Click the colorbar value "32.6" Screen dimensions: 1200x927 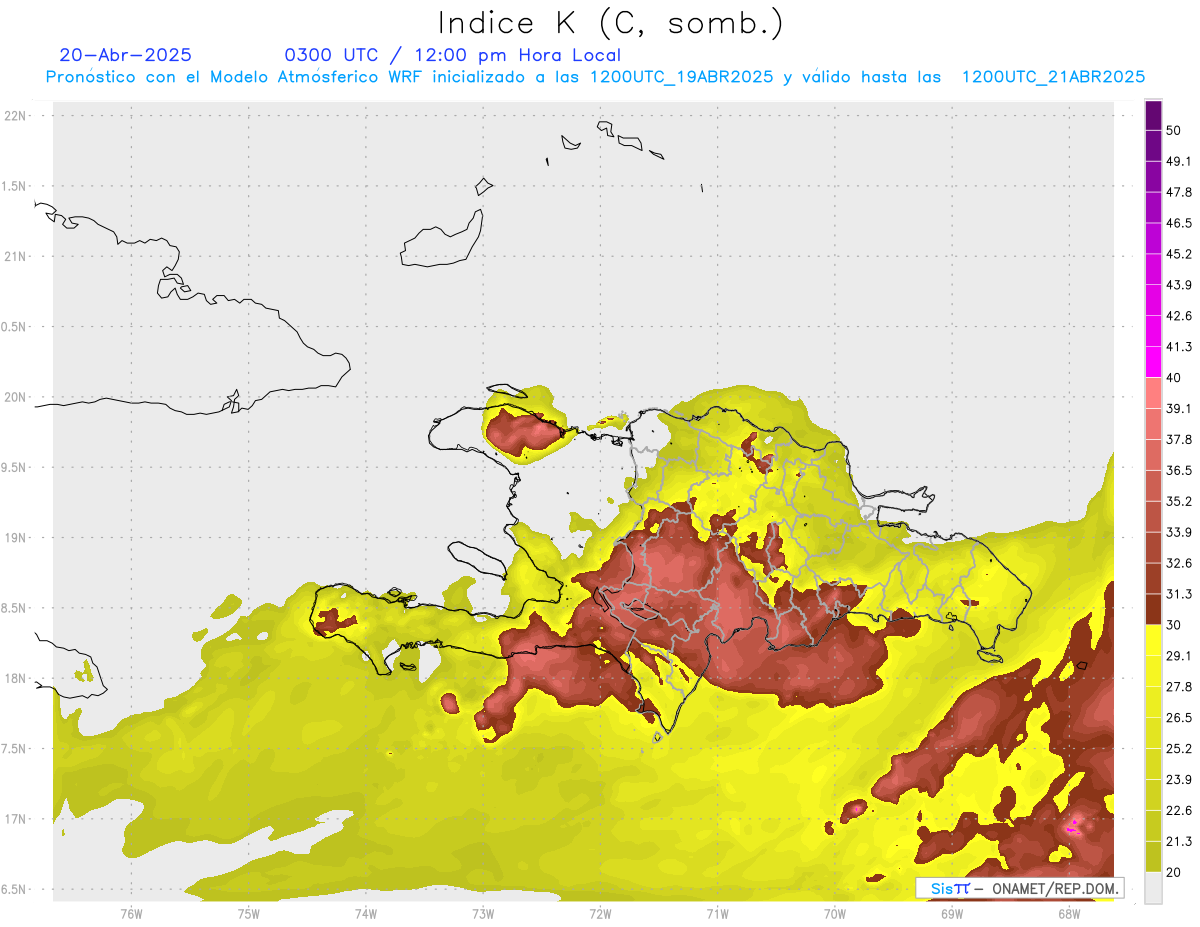pos(1179,564)
